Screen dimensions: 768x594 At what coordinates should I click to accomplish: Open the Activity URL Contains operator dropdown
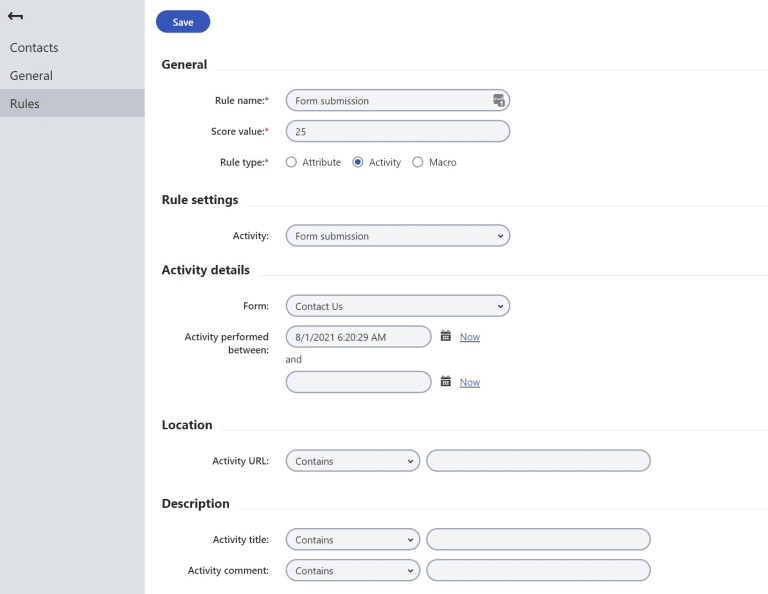click(x=353, y=461)
